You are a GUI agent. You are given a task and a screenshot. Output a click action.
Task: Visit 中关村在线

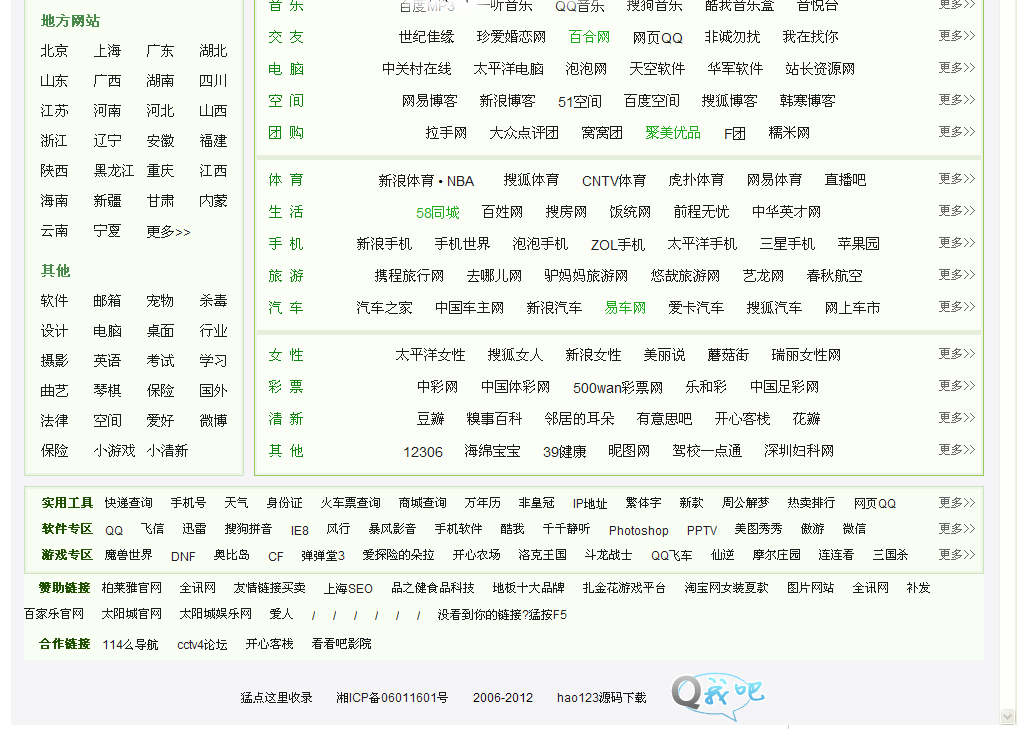click(417, 69)
